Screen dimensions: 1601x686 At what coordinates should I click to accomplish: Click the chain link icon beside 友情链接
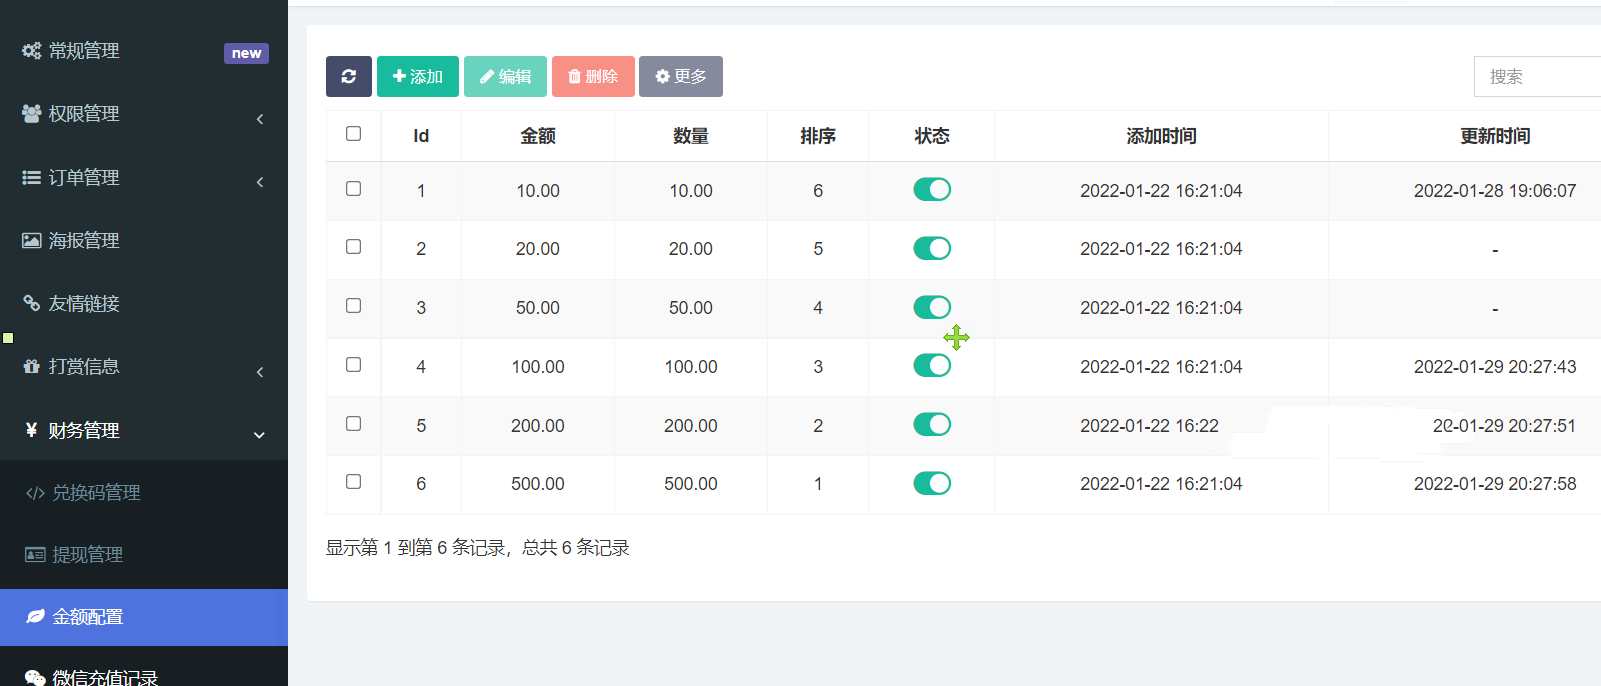pos(32,303)
